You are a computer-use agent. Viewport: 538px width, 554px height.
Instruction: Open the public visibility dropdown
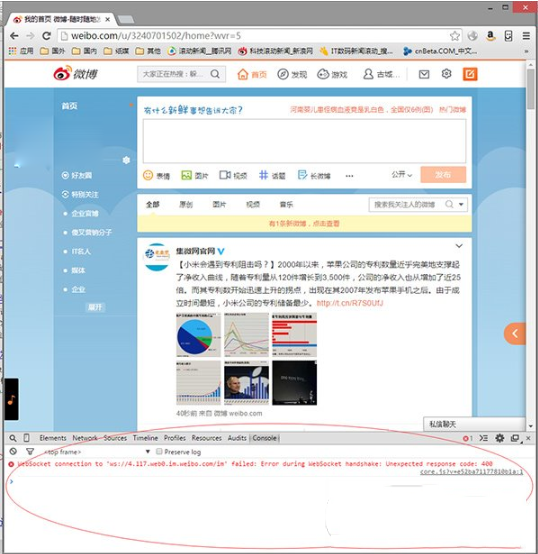(x=402, y=175)
